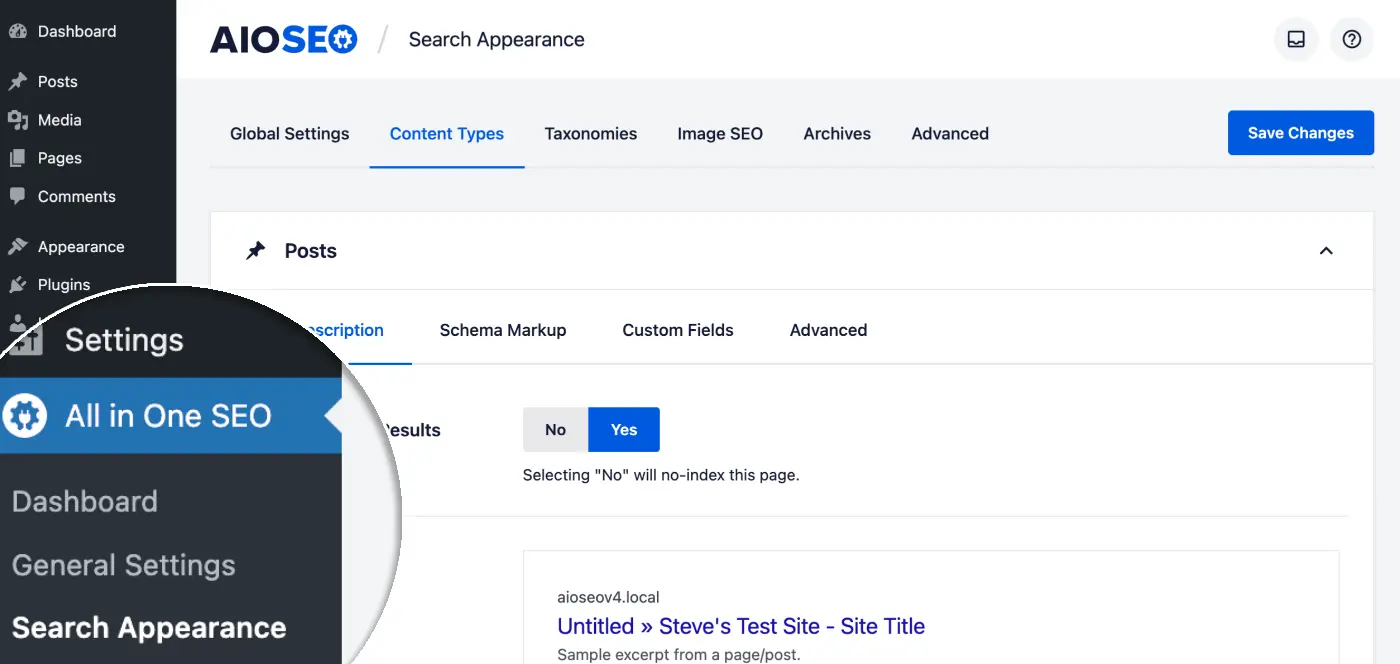Switch to Image SEO tab

(x=720, y=134)
